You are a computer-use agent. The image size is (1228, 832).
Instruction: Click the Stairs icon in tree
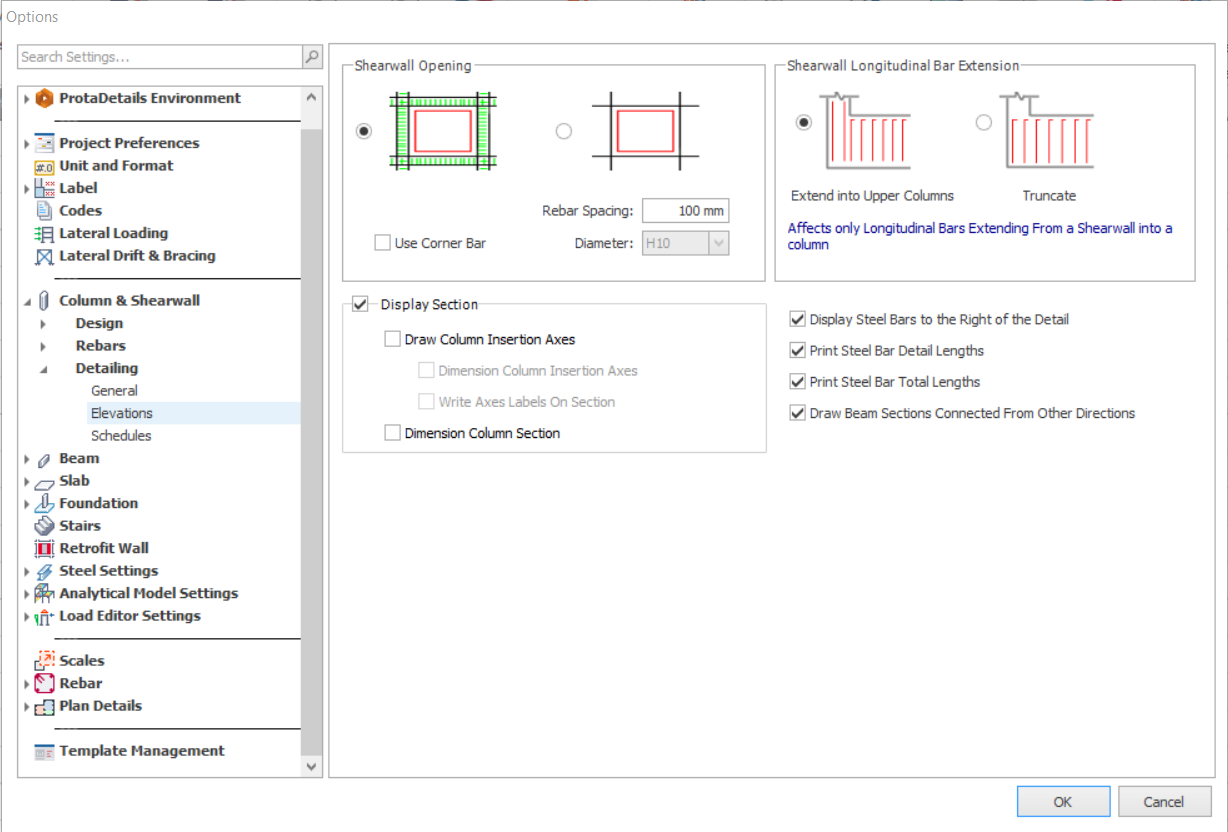(x=44, y=526)
